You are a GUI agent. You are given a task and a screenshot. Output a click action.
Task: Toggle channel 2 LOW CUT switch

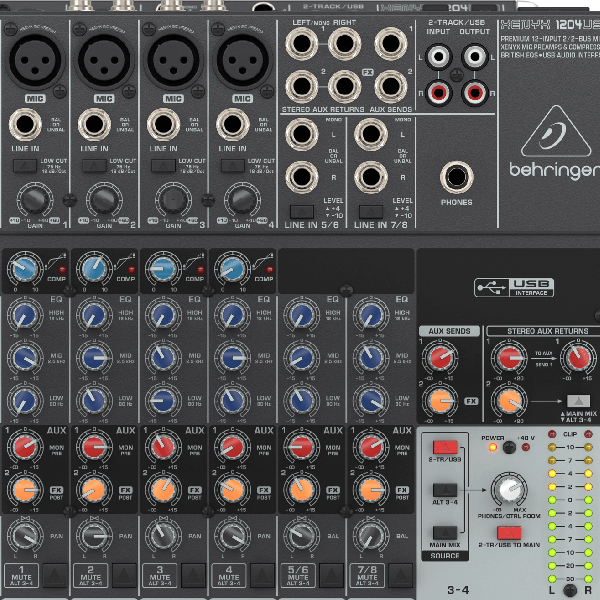tap(94, 165)
